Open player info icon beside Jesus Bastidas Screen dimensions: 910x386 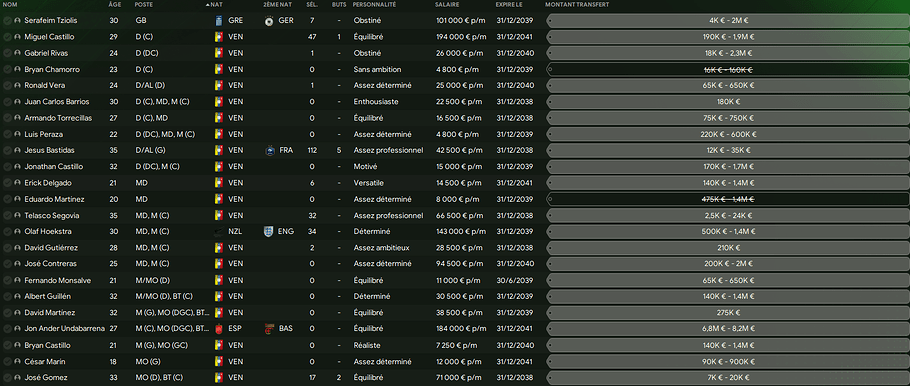click(17, 150)
